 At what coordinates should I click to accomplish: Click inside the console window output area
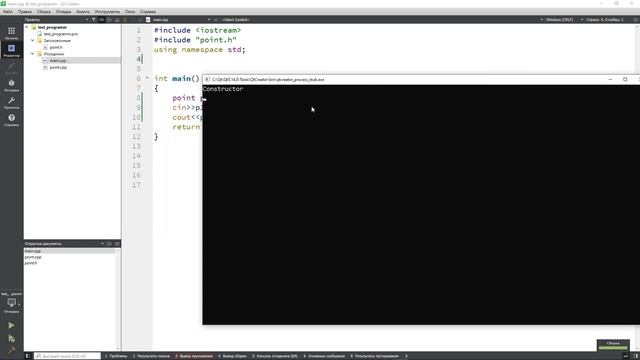tap(421, 204)
